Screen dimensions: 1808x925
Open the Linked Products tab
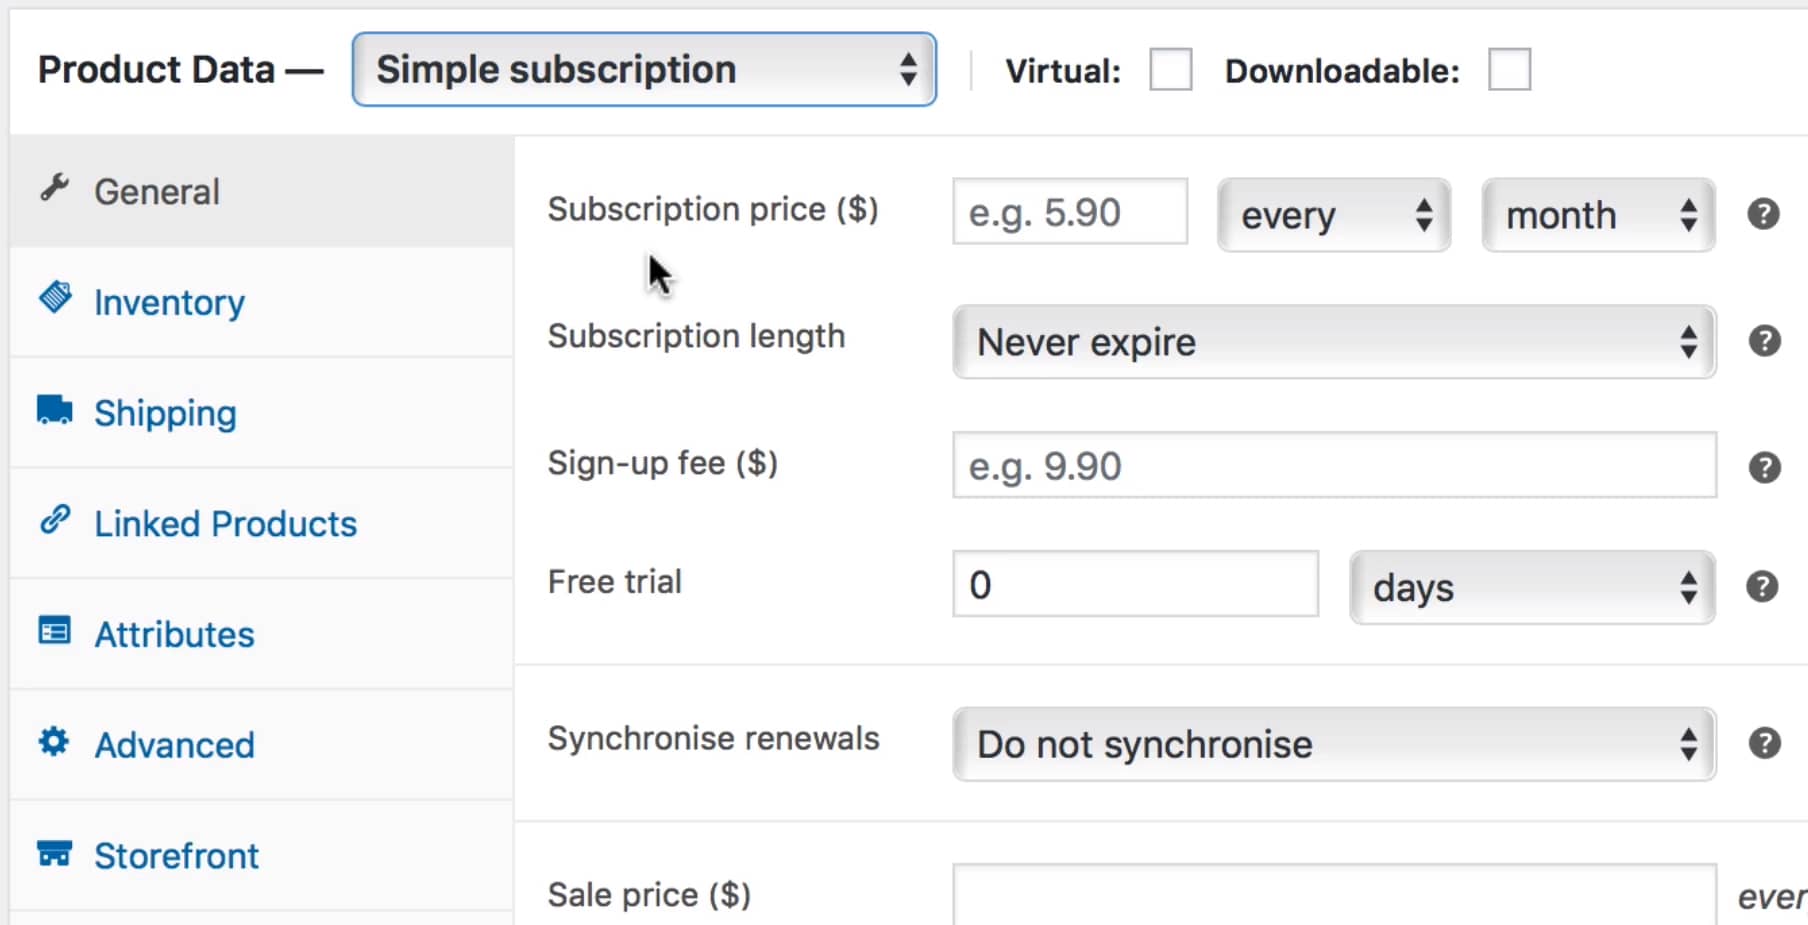tap(225, 524)
